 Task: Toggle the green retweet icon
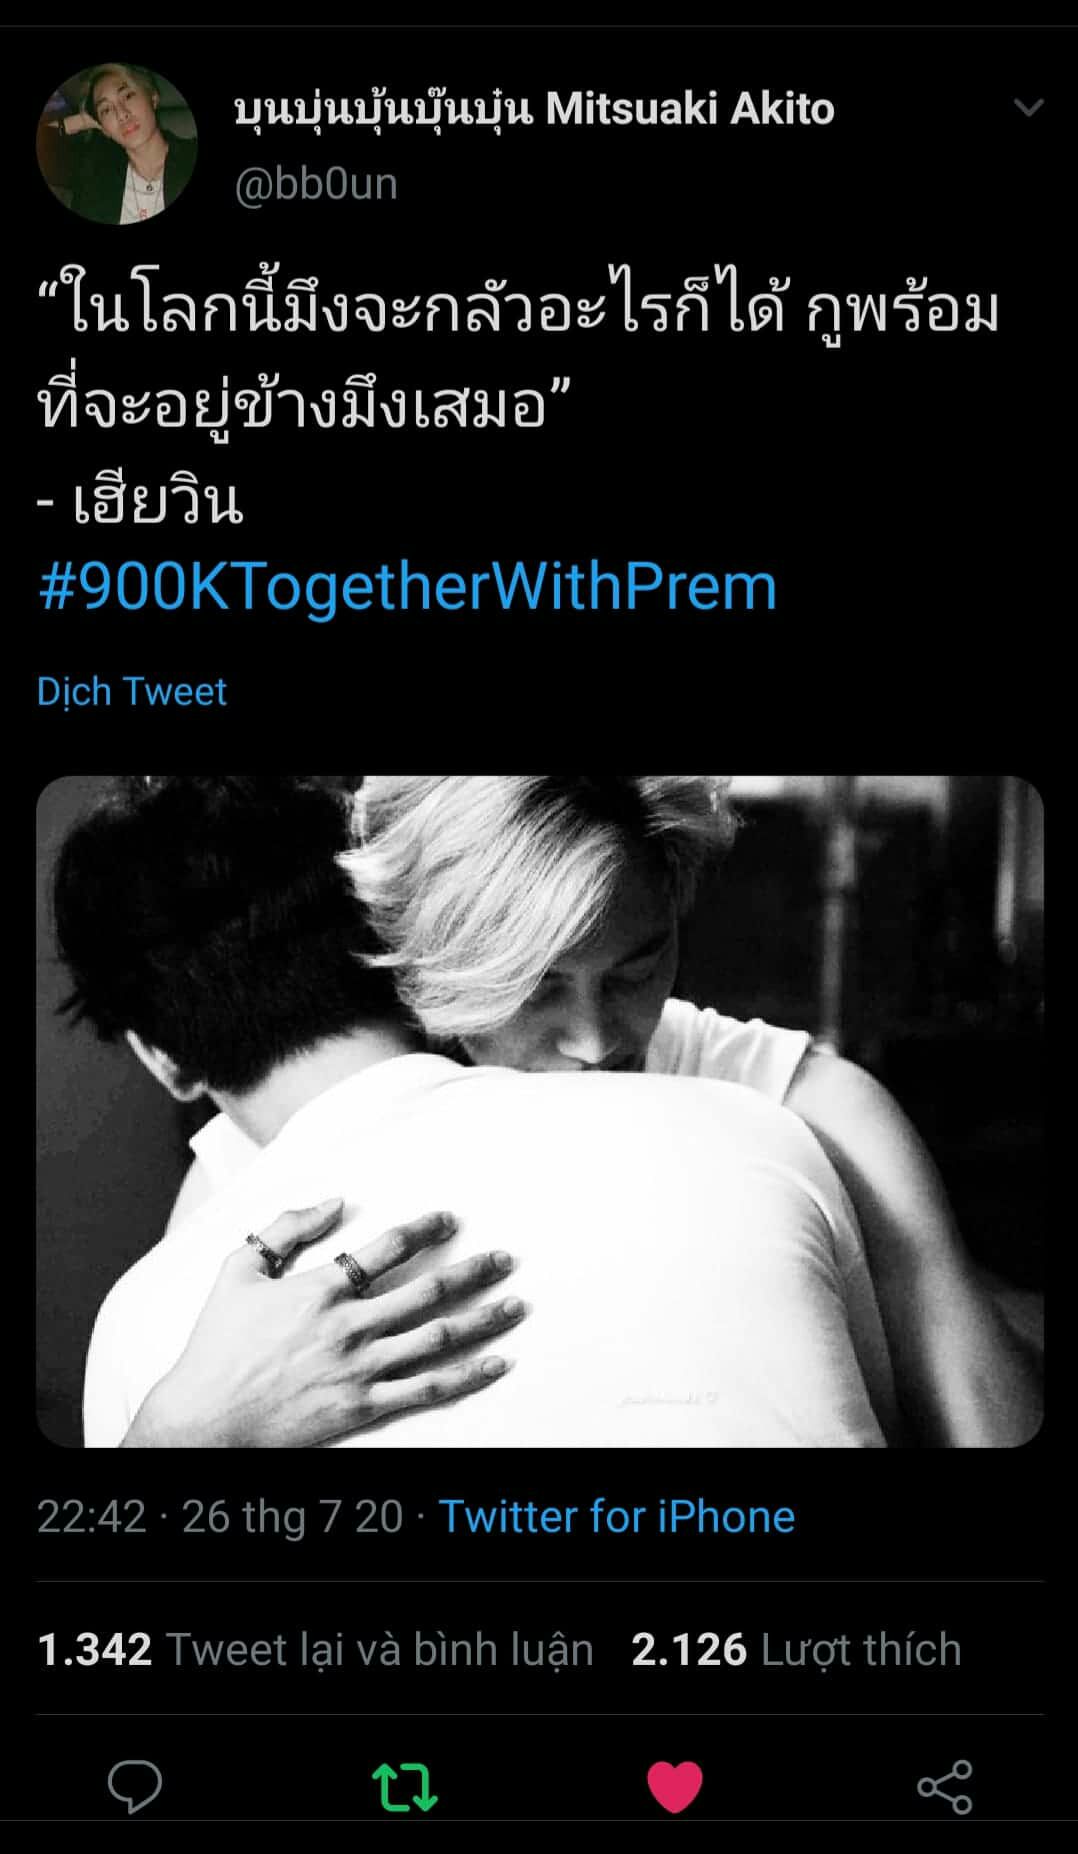(404, 1787)
